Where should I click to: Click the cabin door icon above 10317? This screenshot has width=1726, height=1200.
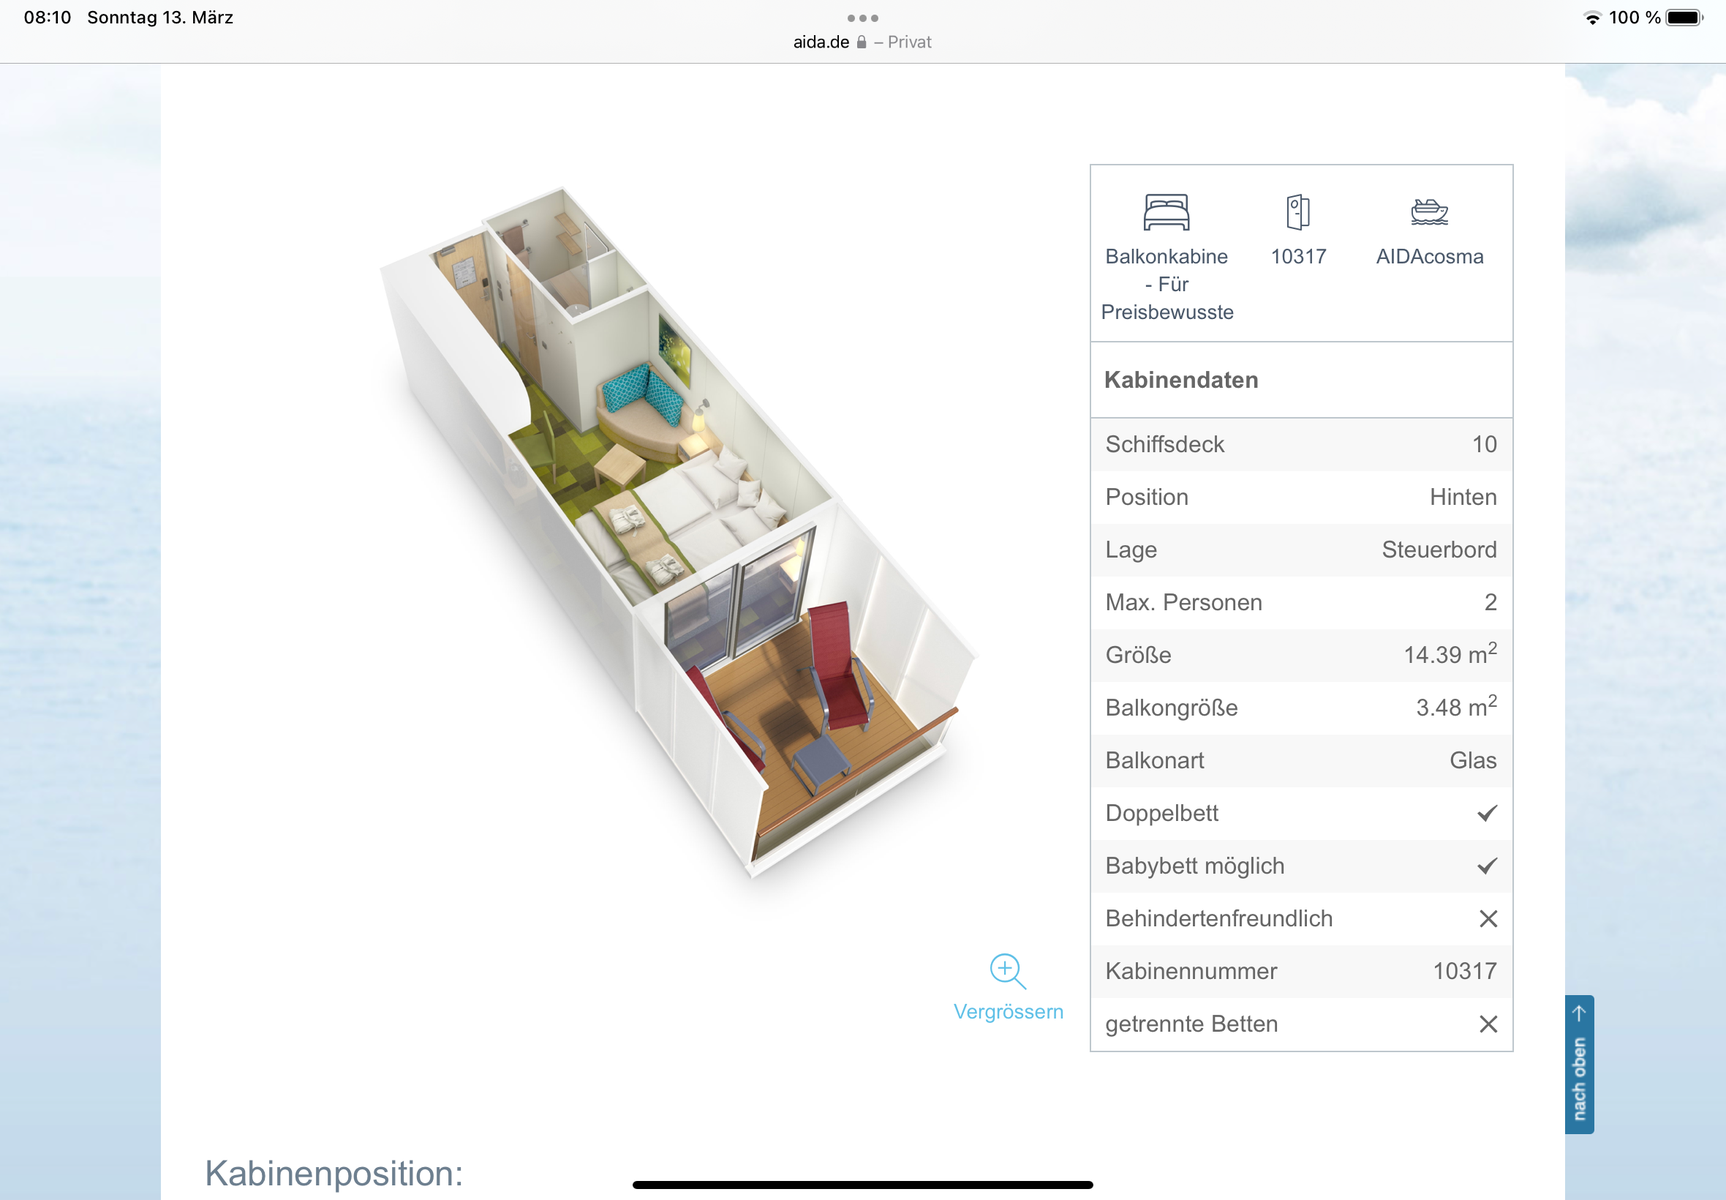point(1298,212)
